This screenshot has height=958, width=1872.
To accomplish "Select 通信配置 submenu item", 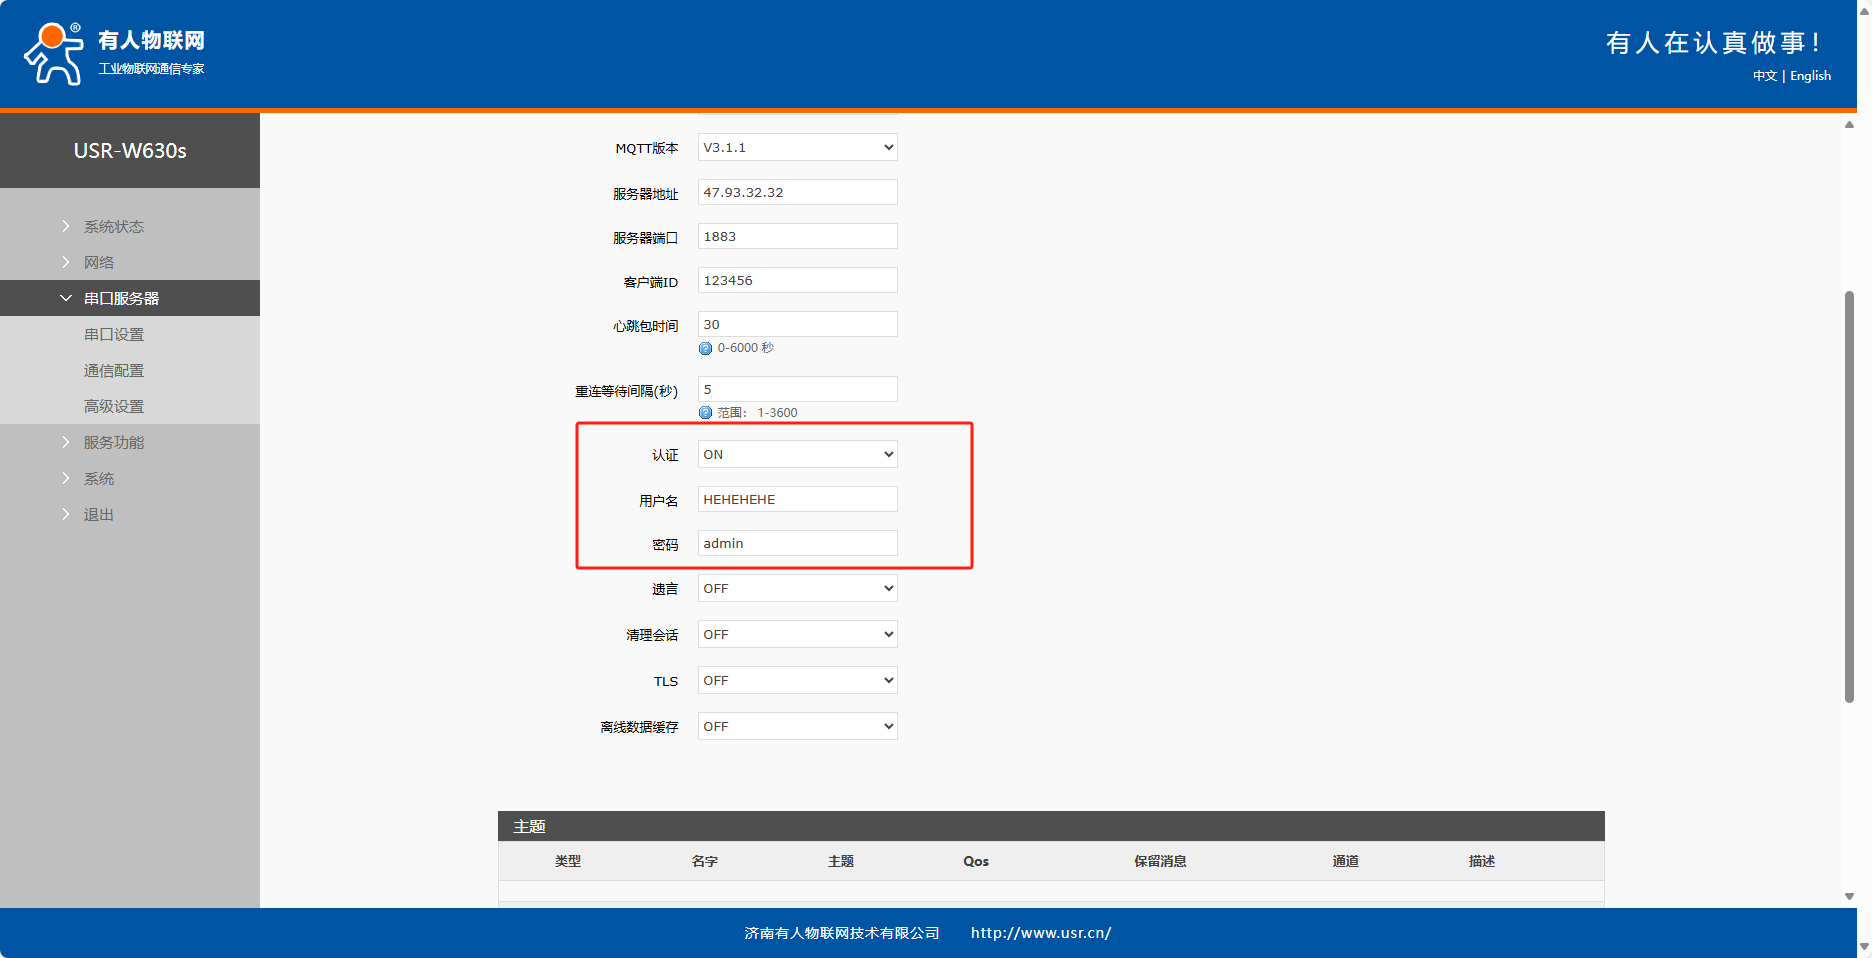I will click(114, 371).
